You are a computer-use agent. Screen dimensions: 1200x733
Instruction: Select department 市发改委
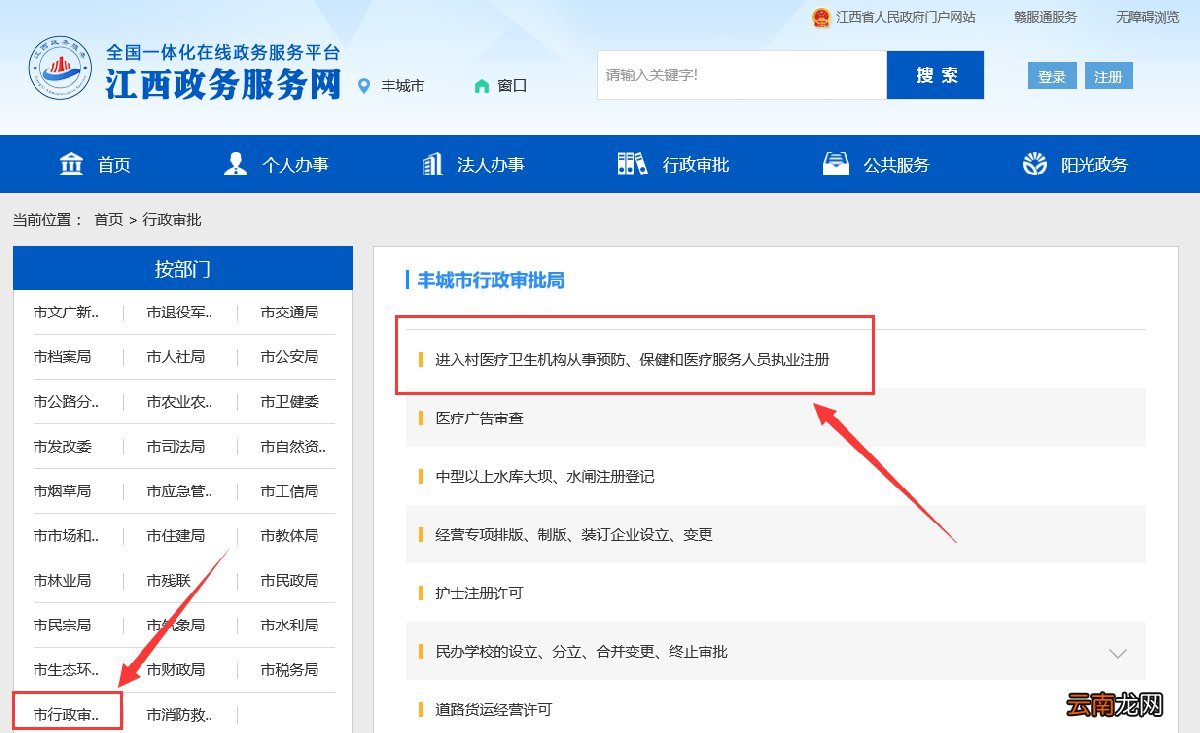[62, 446]
